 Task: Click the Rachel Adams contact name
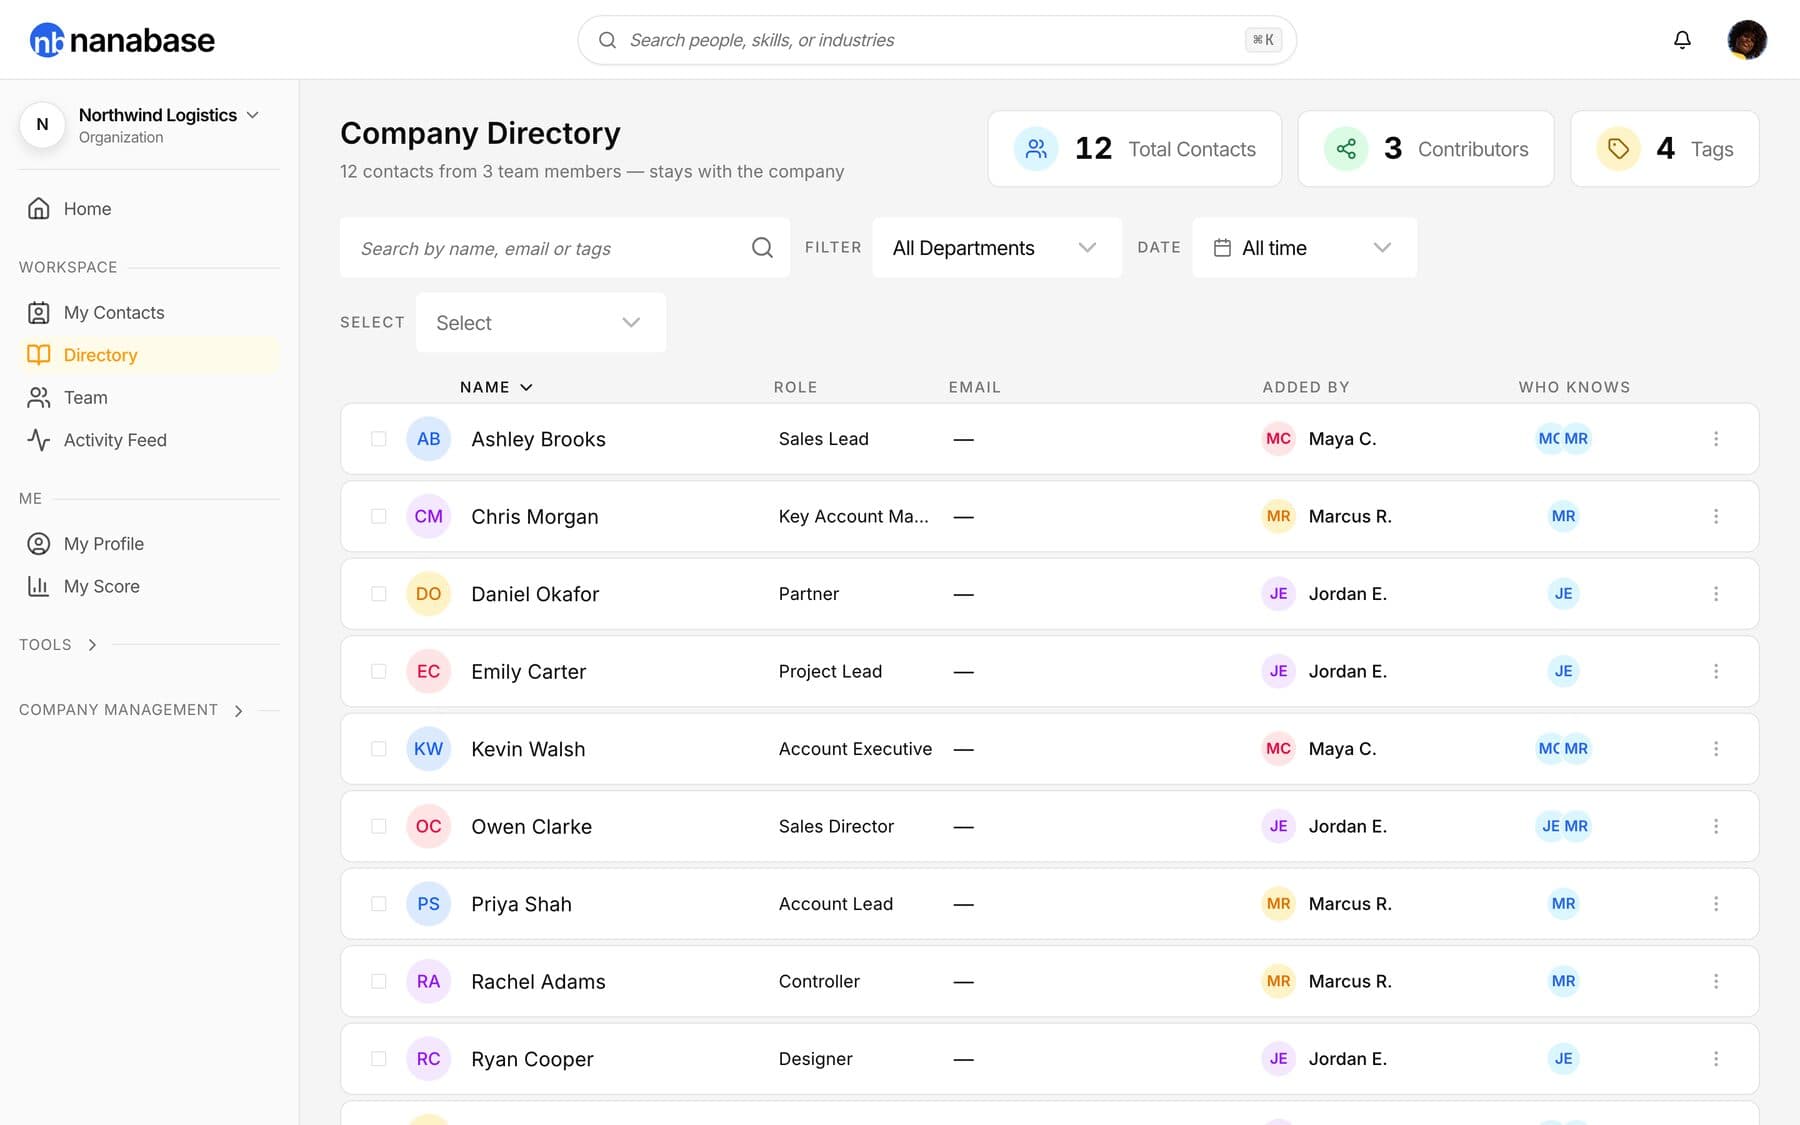click(538, 982)
